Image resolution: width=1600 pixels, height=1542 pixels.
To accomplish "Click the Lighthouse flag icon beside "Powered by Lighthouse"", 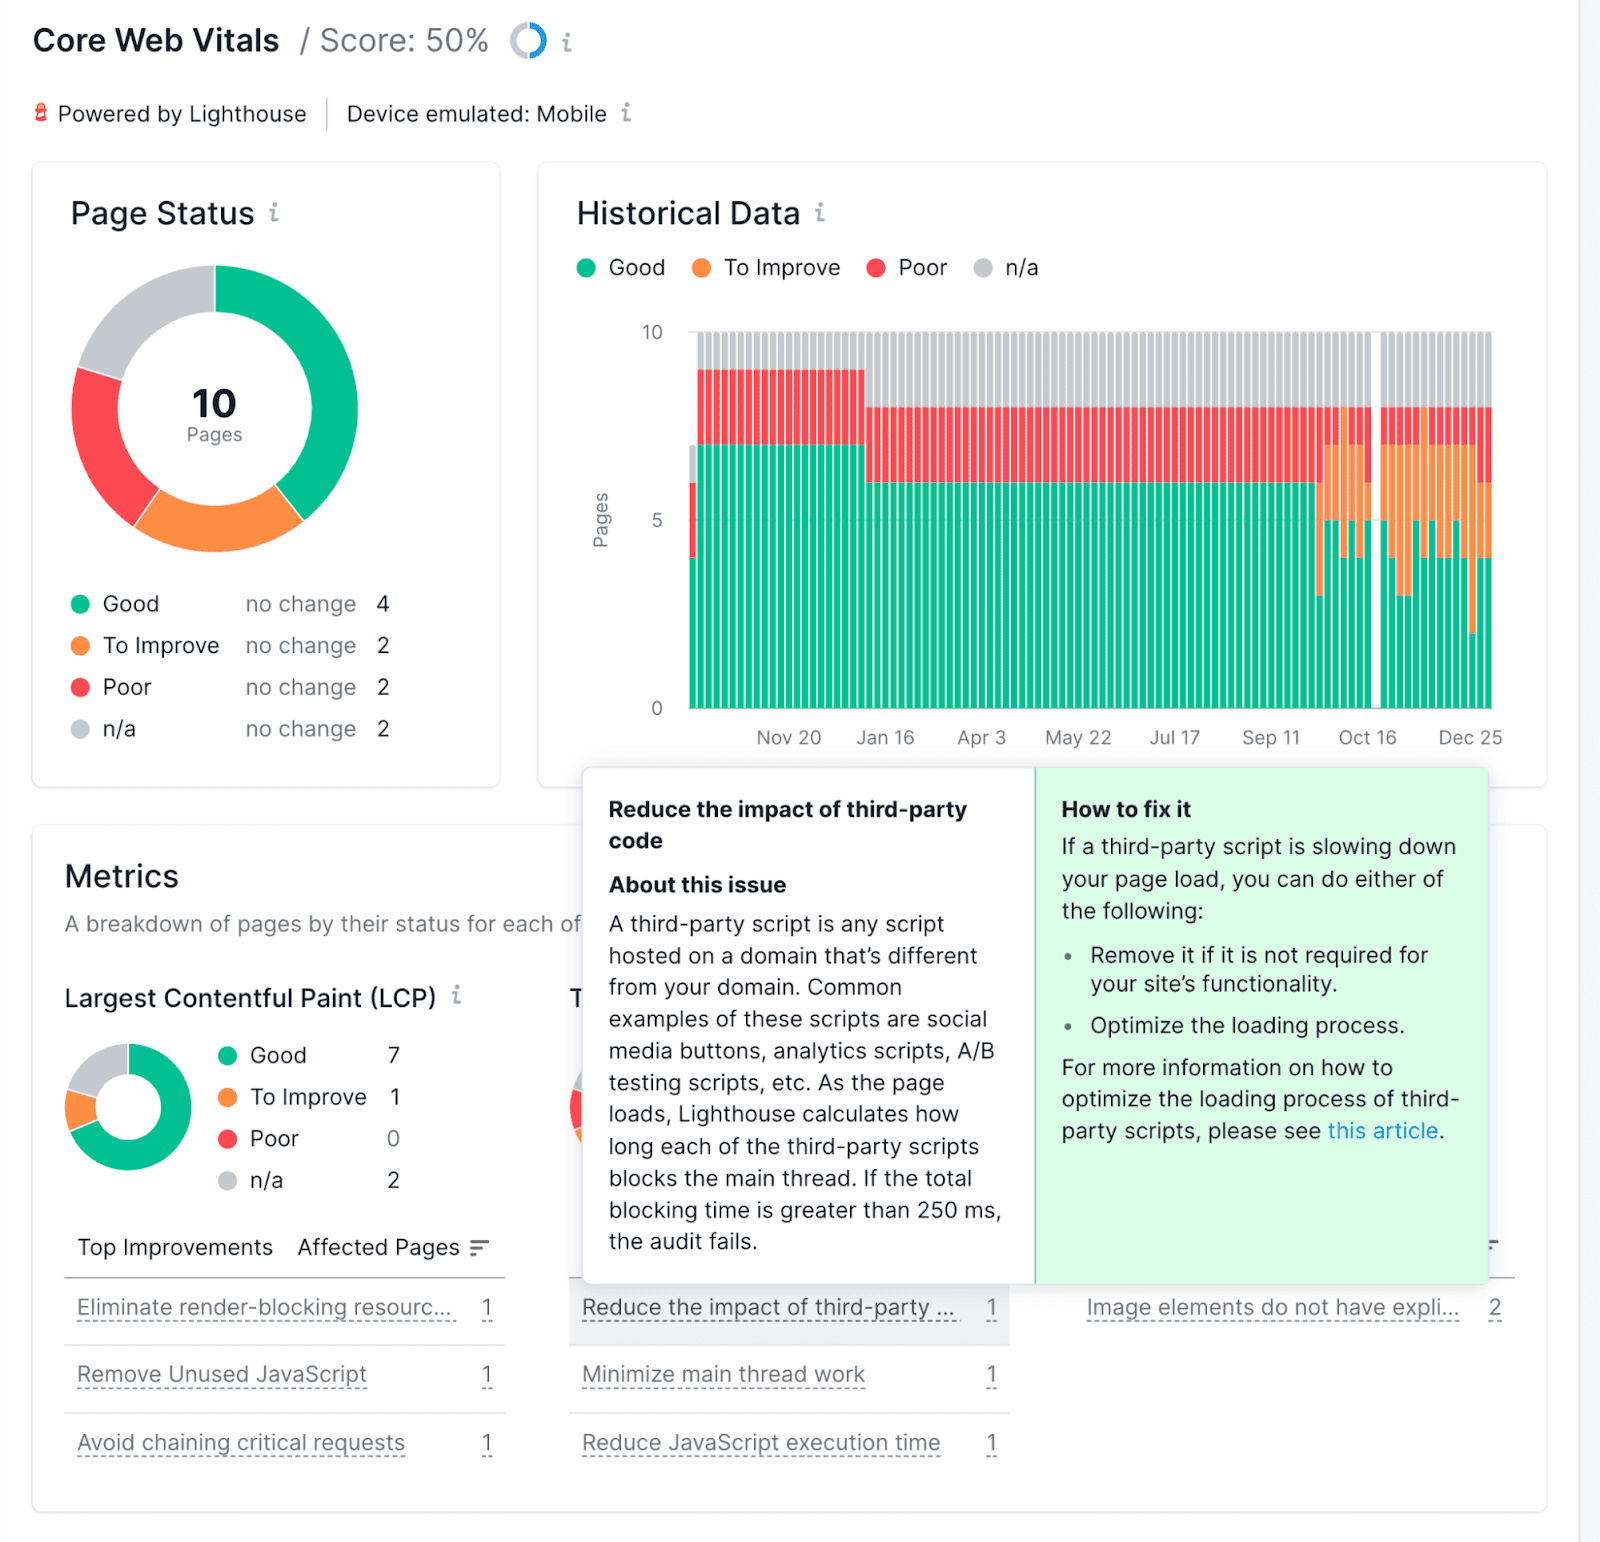I will pos(40,113).
